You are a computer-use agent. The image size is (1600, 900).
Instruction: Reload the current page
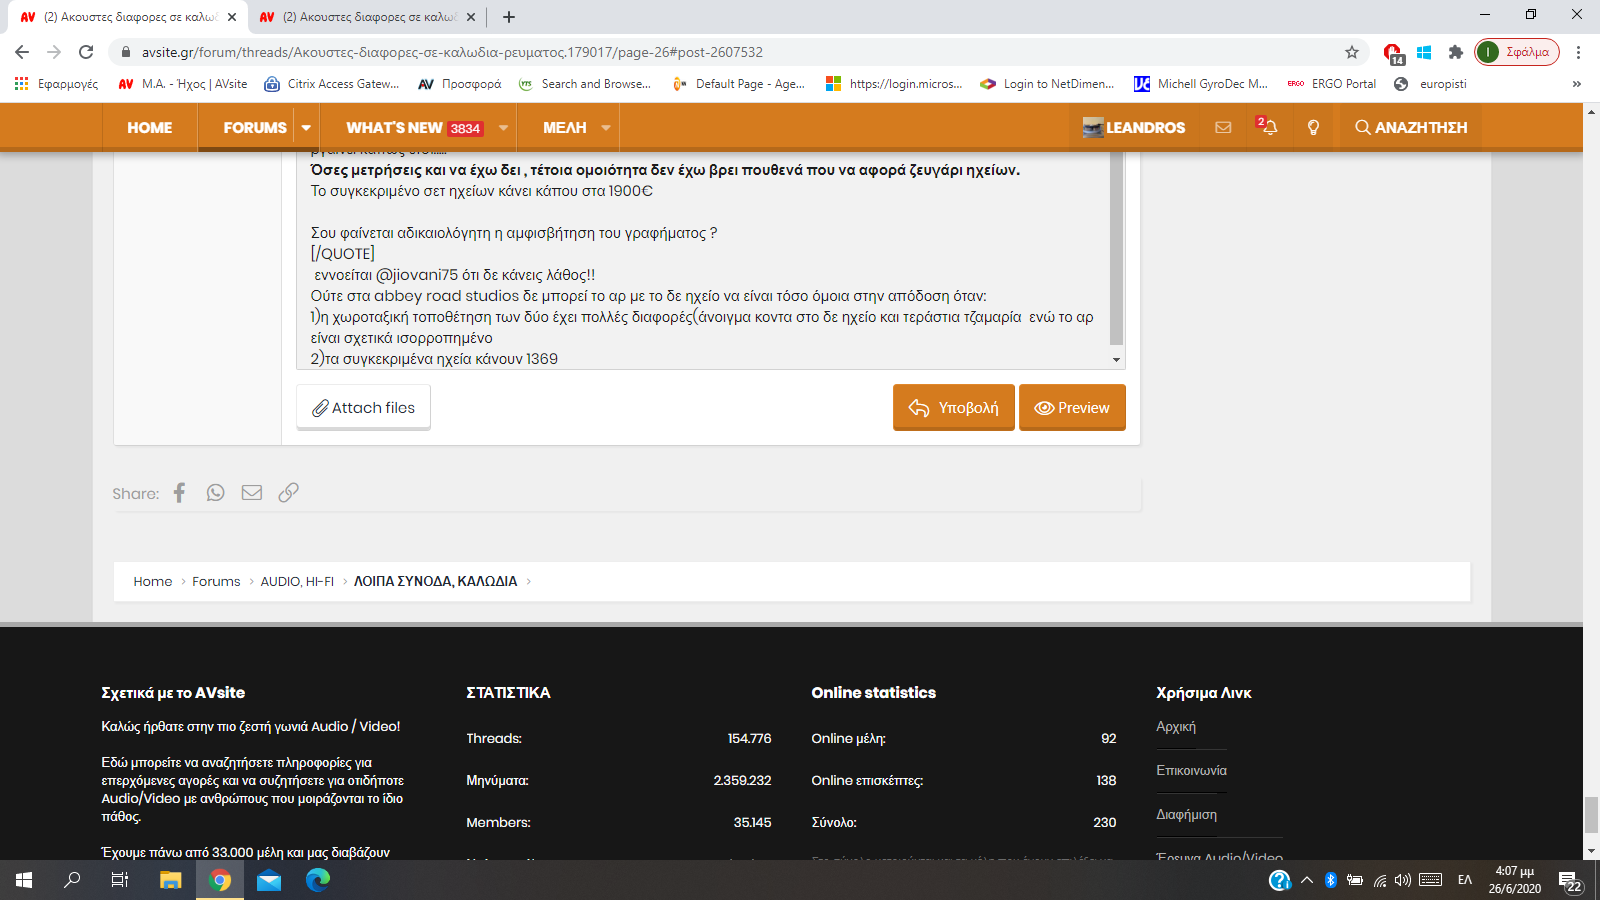pos(86,52)
